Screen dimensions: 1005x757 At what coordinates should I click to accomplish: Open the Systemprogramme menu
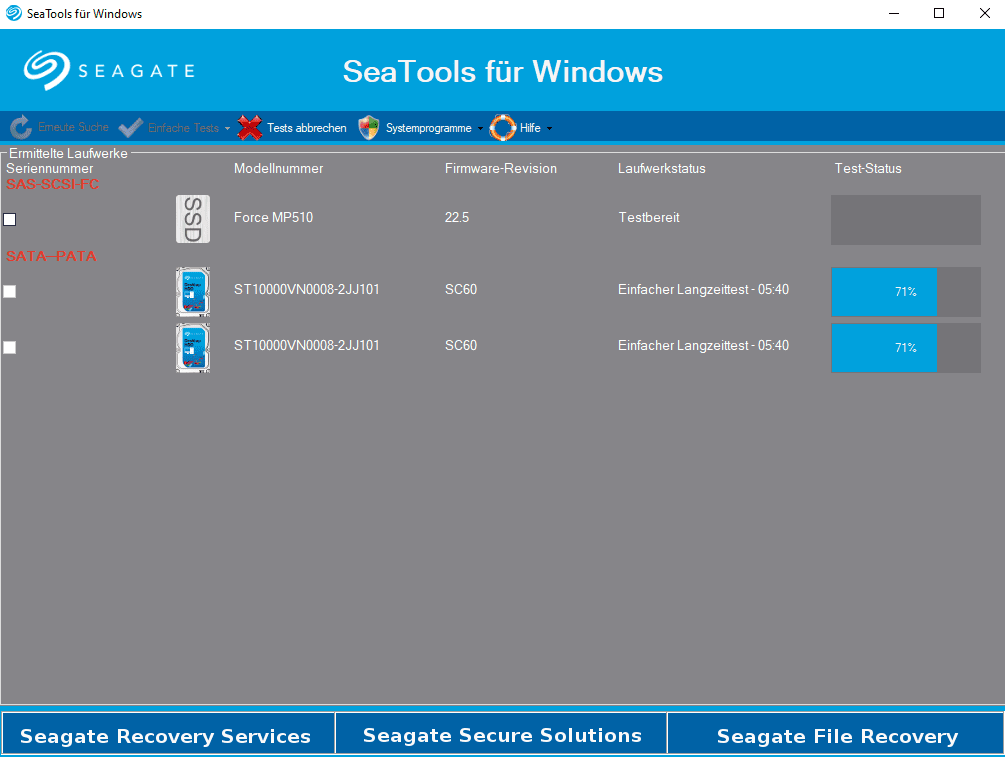(x=428, y=128)
